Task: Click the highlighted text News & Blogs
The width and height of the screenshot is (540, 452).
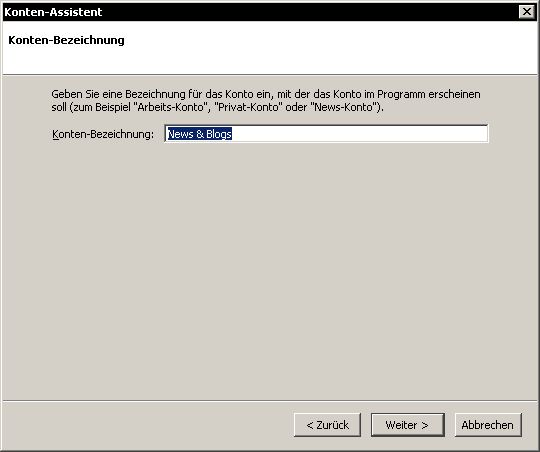Action: coord(199,134)
